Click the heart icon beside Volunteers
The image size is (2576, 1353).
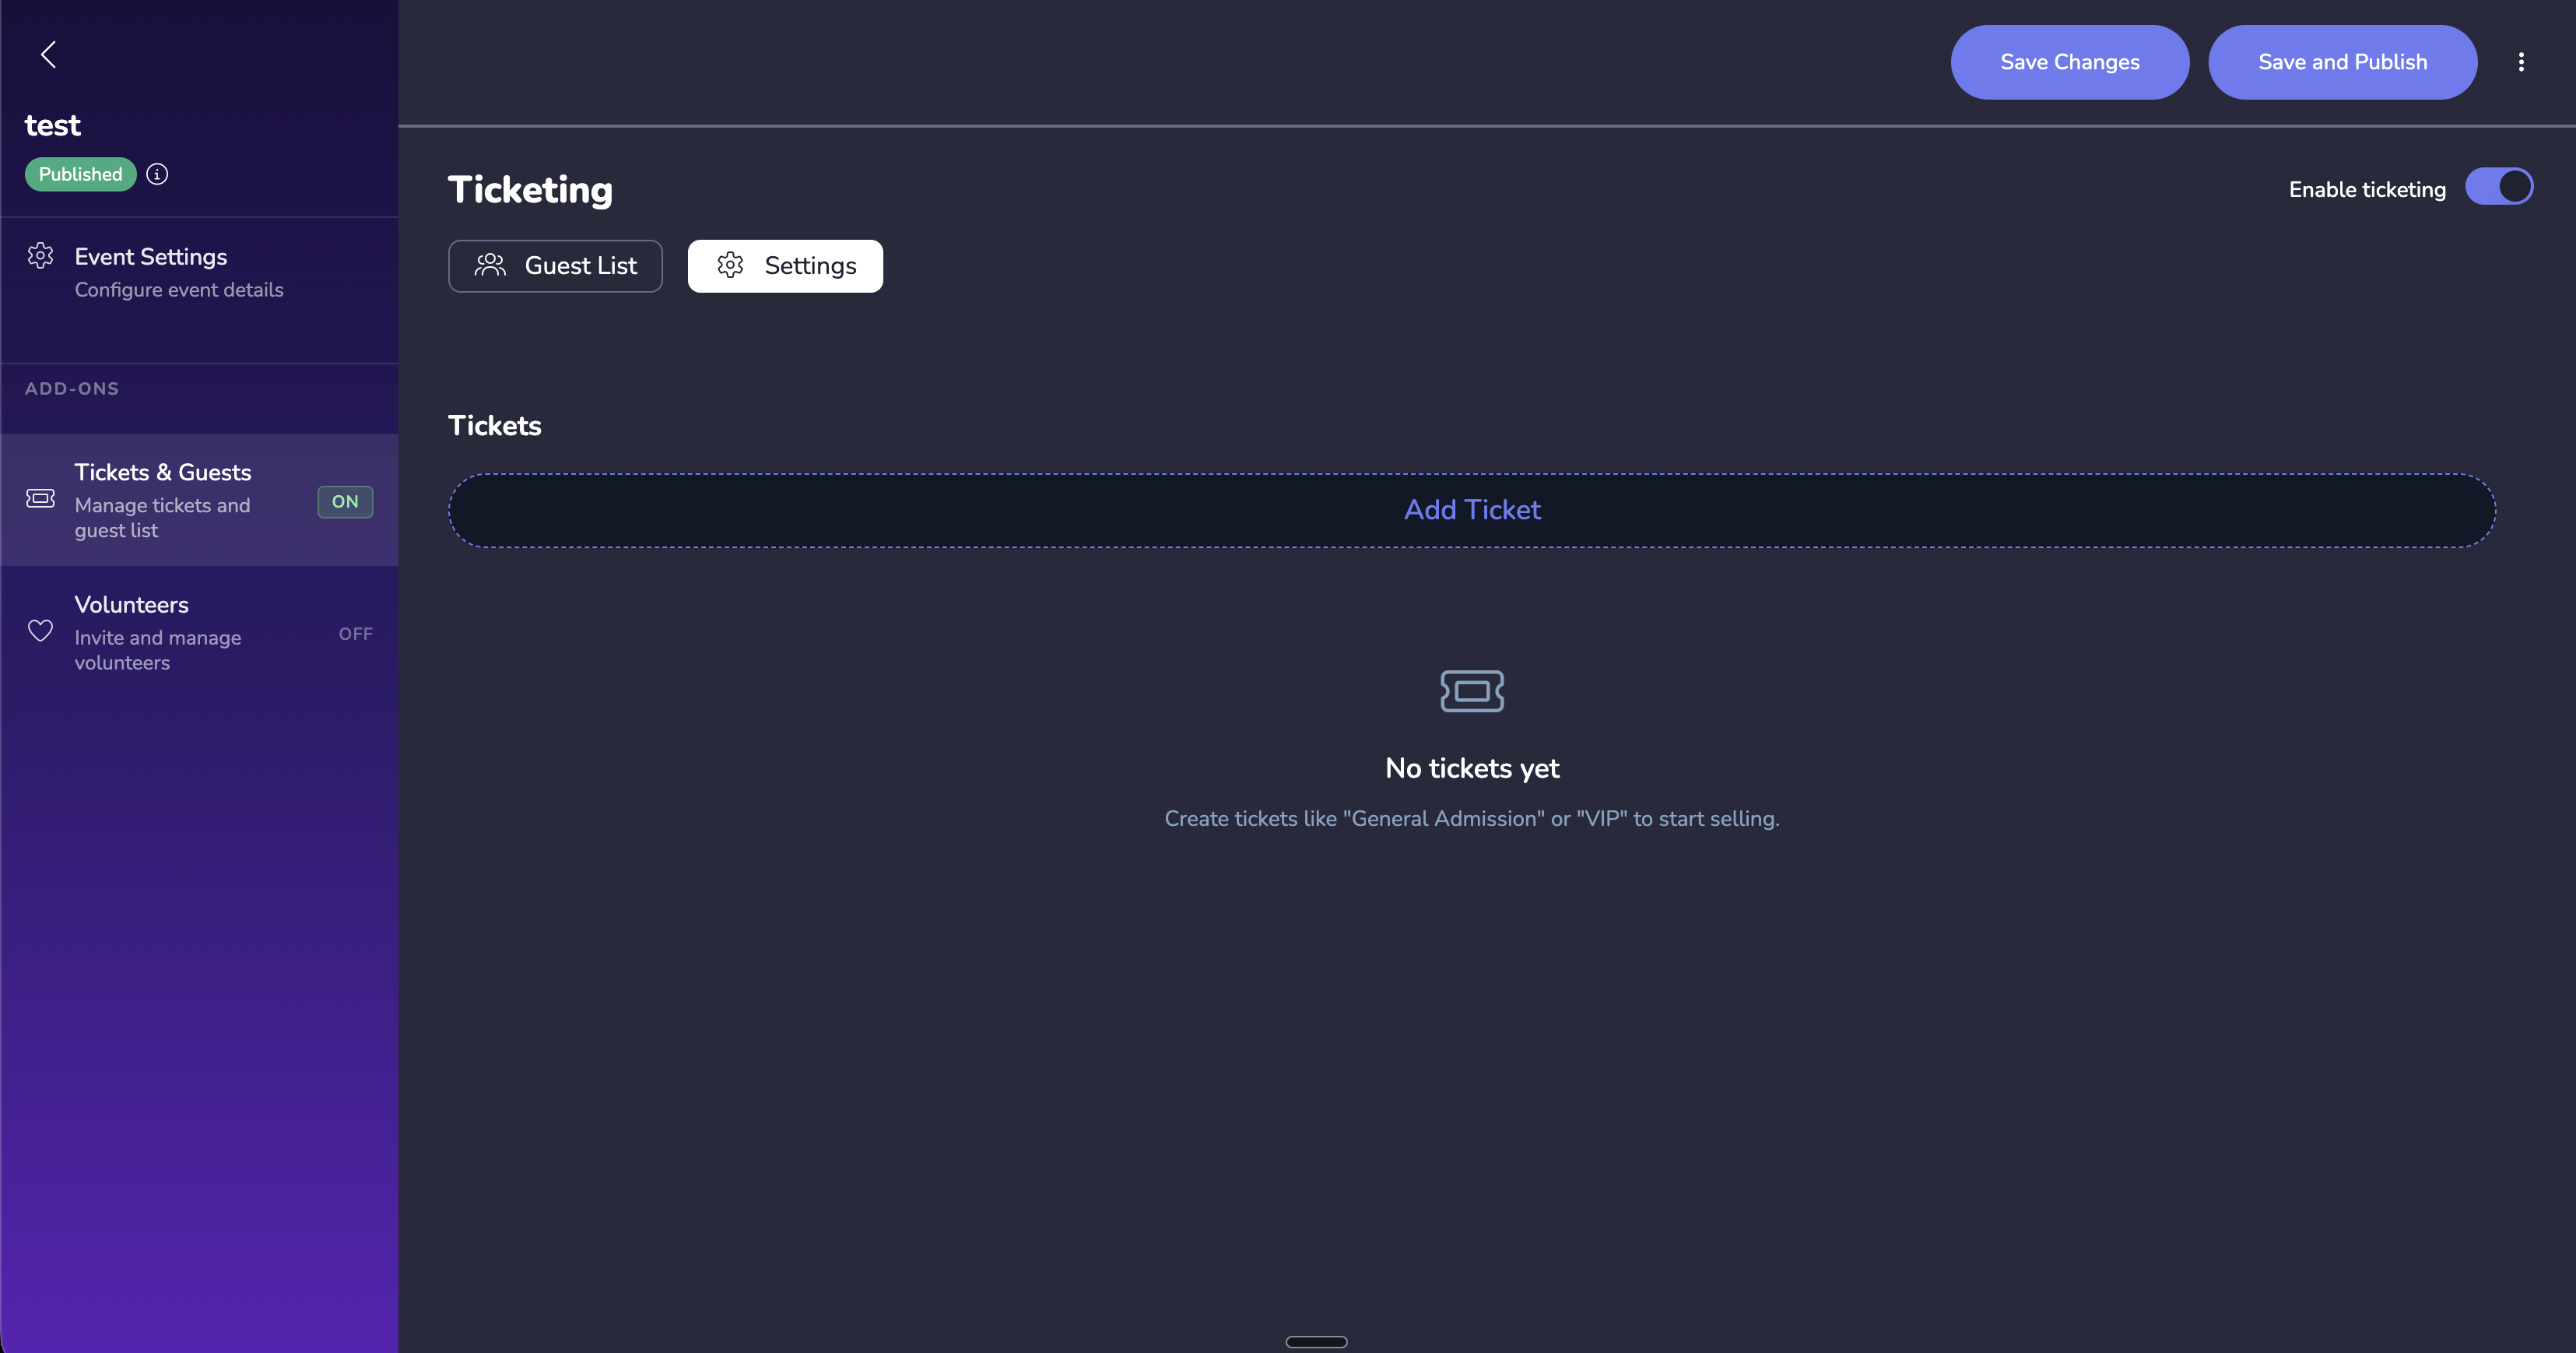click(x=40, y=631)
